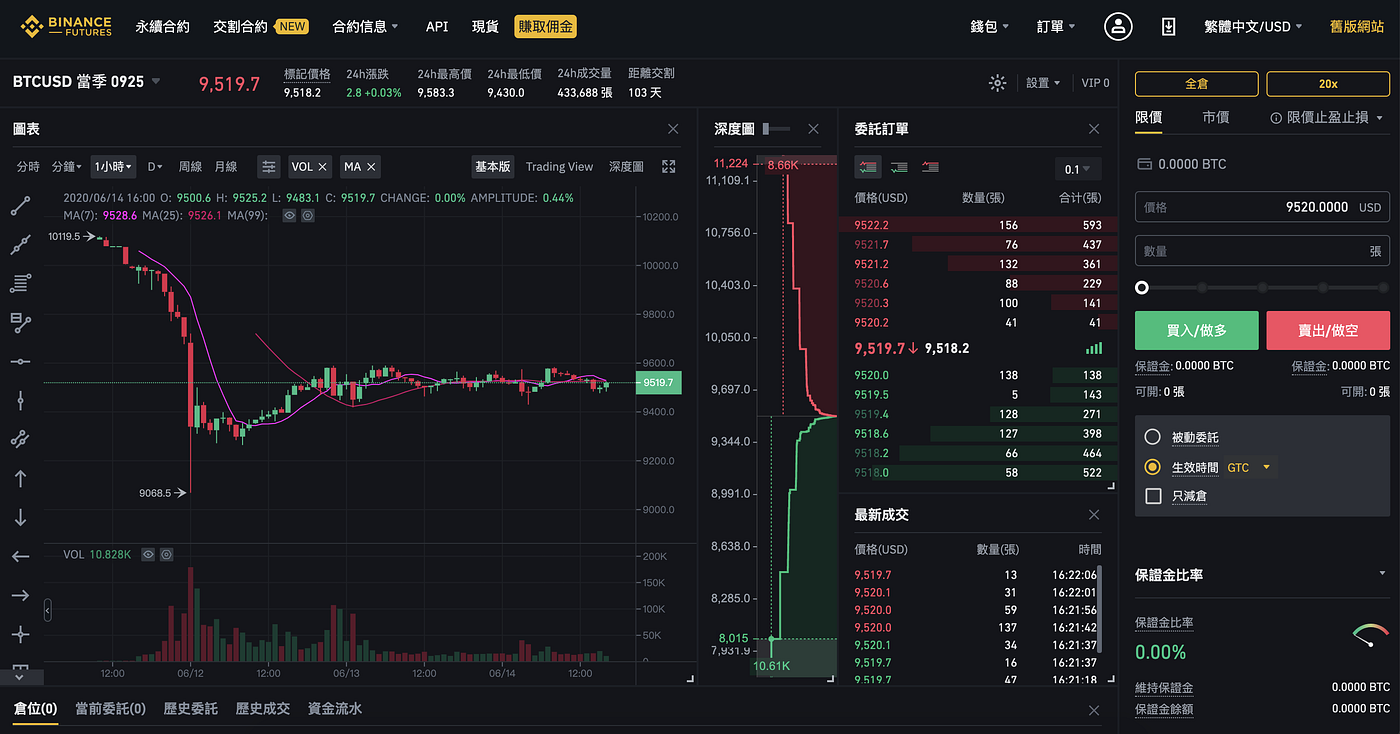
Task: Open the gear settings next to MA eye
Action: pos(308,215)
